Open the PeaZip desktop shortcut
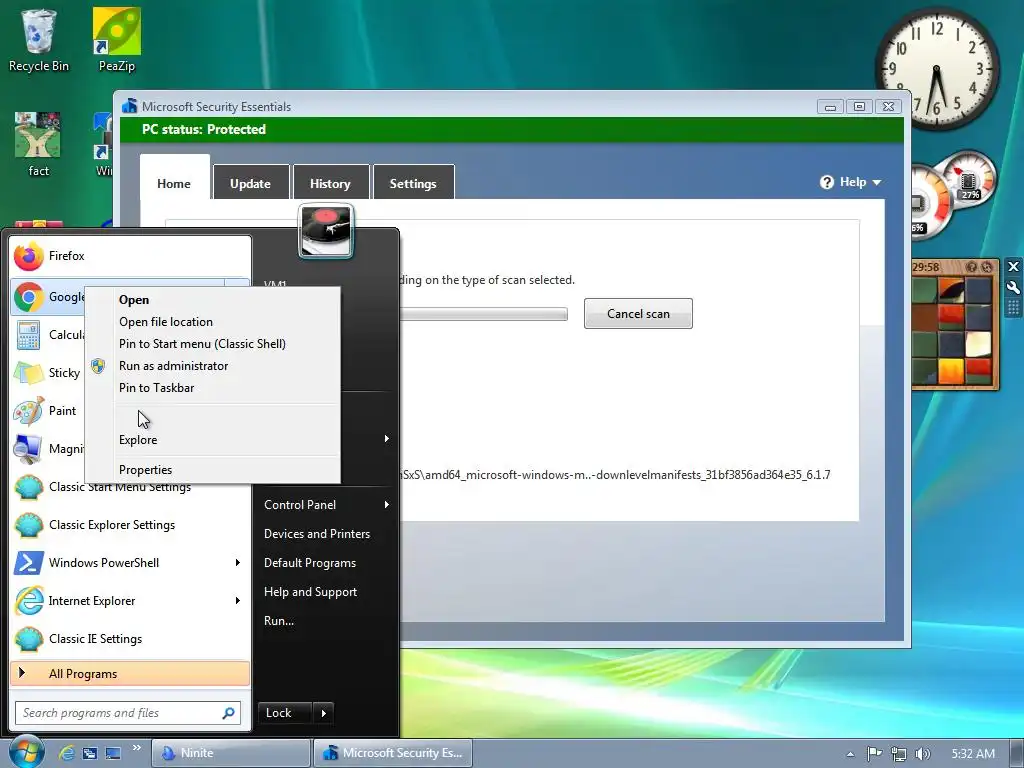 [x=117, y=40]
